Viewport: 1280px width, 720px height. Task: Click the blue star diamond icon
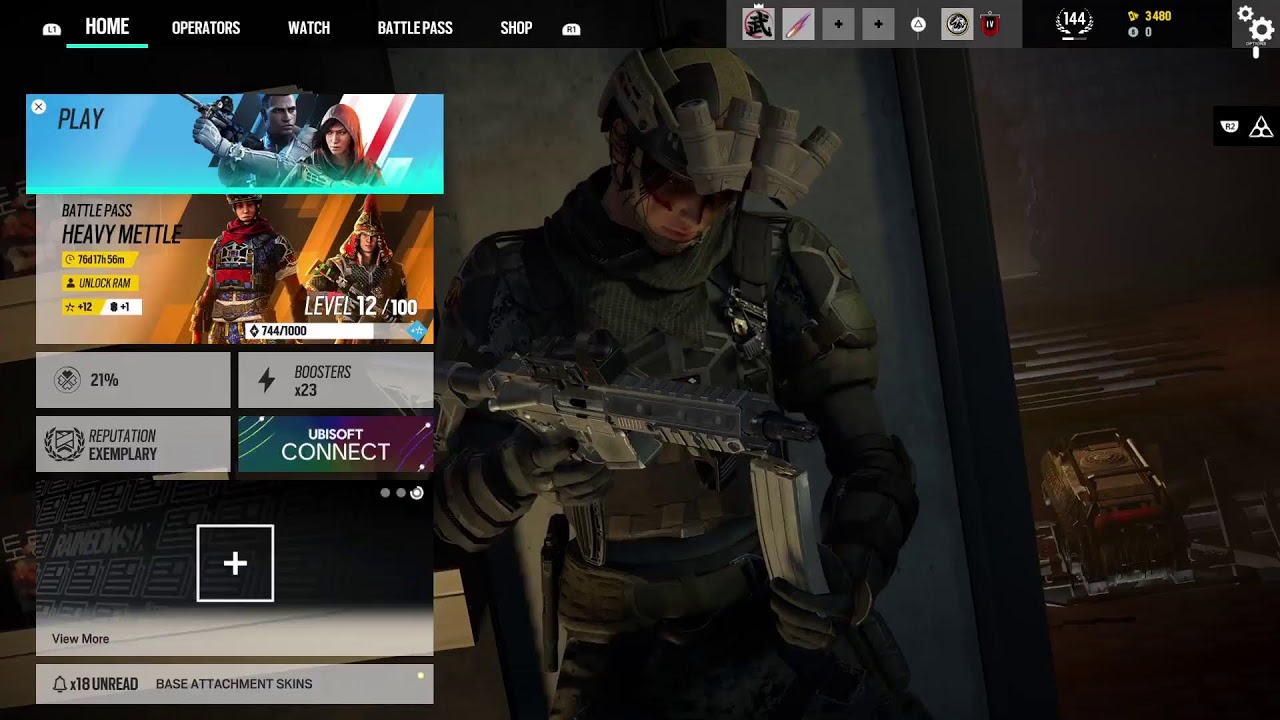(x=418, y=331)
